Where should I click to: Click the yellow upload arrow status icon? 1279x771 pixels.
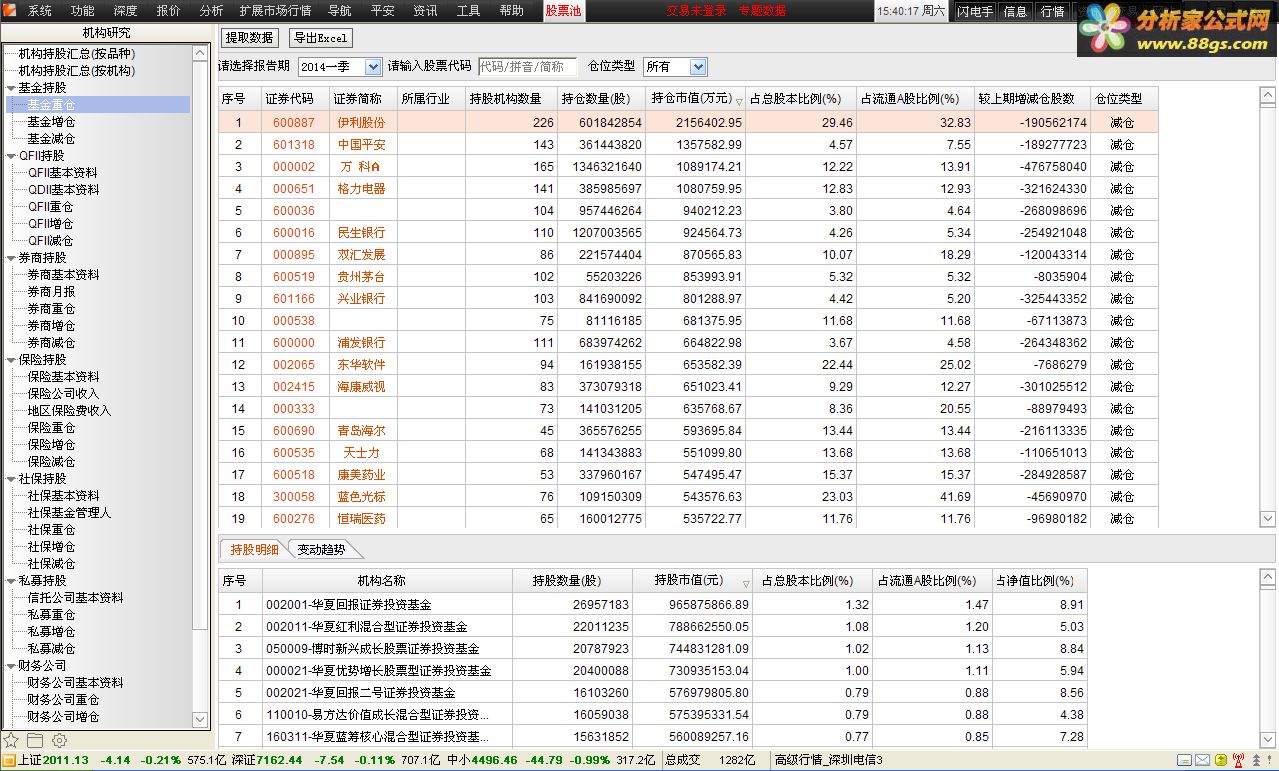[x=1220, y=761]
